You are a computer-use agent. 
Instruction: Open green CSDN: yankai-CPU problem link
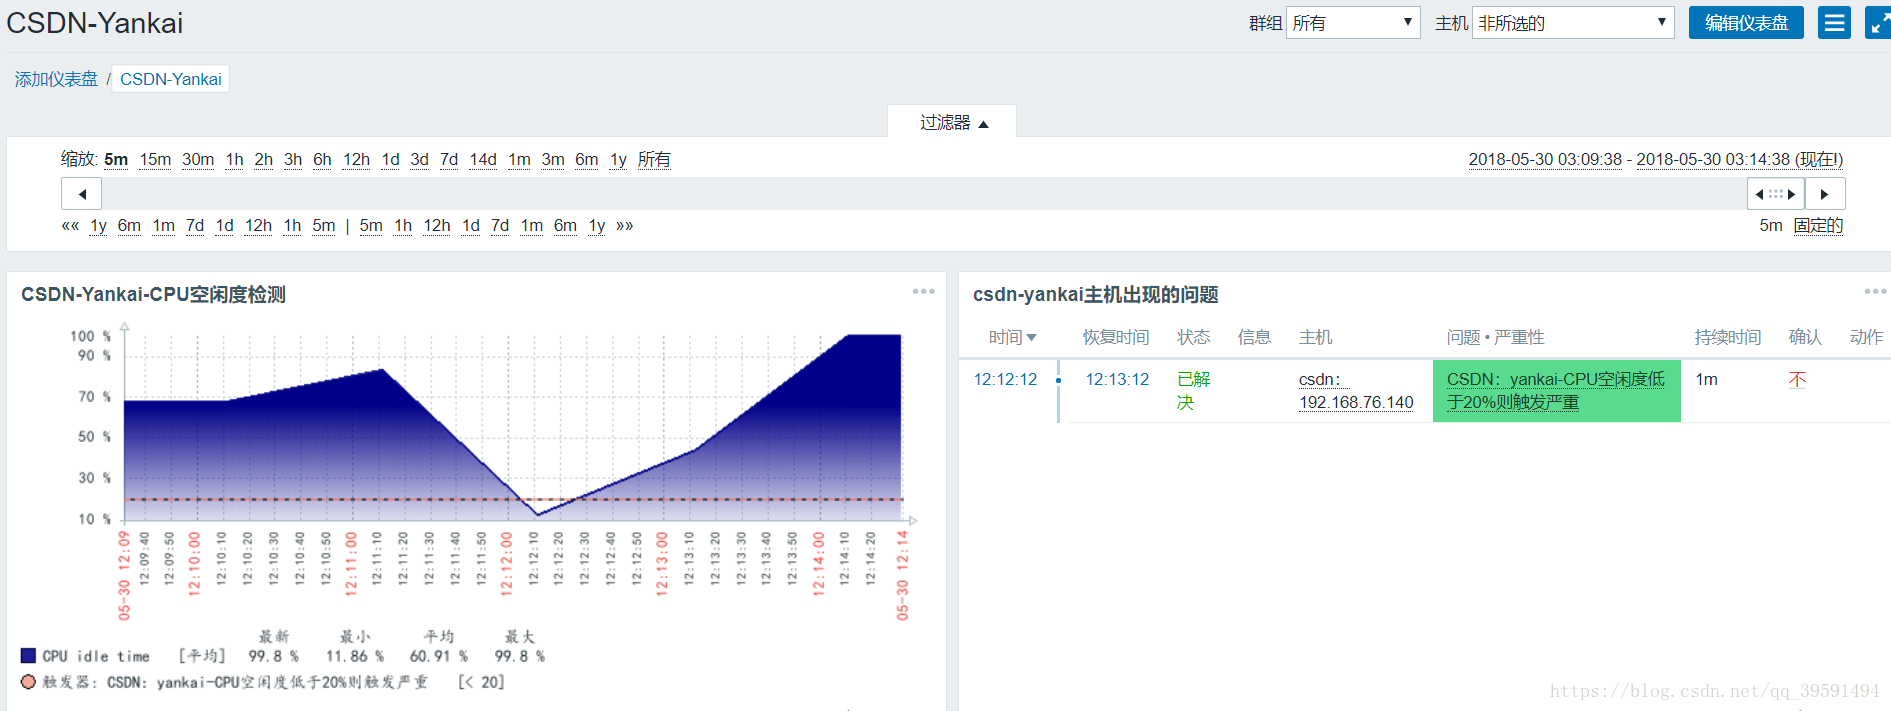click(x=1556, y=391)
